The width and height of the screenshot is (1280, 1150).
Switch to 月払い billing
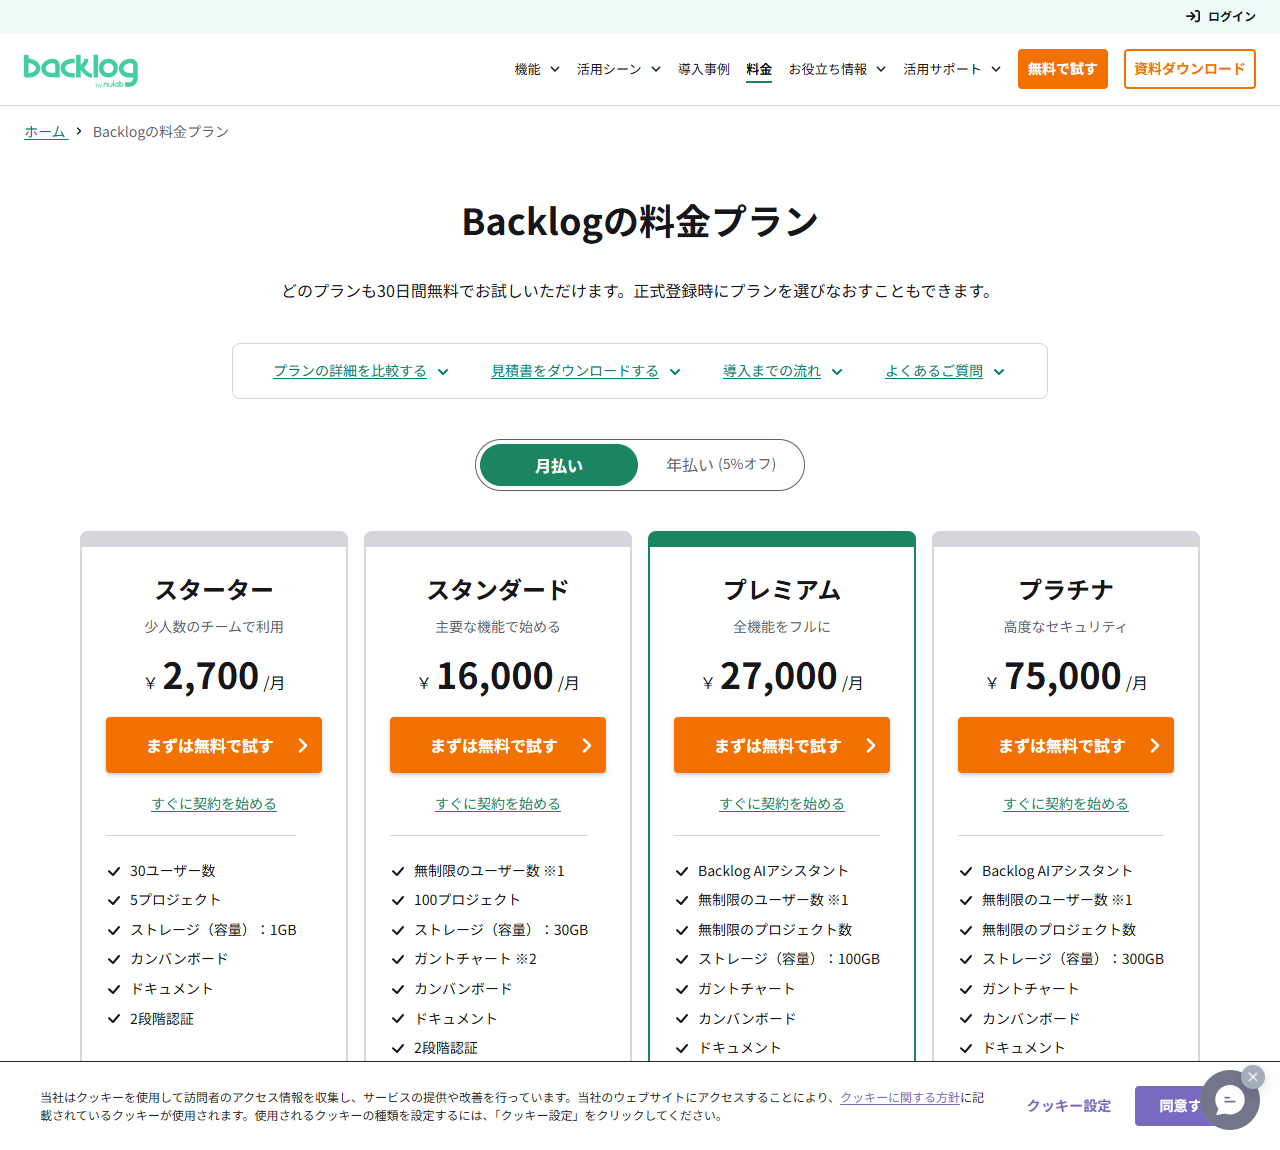559,465
